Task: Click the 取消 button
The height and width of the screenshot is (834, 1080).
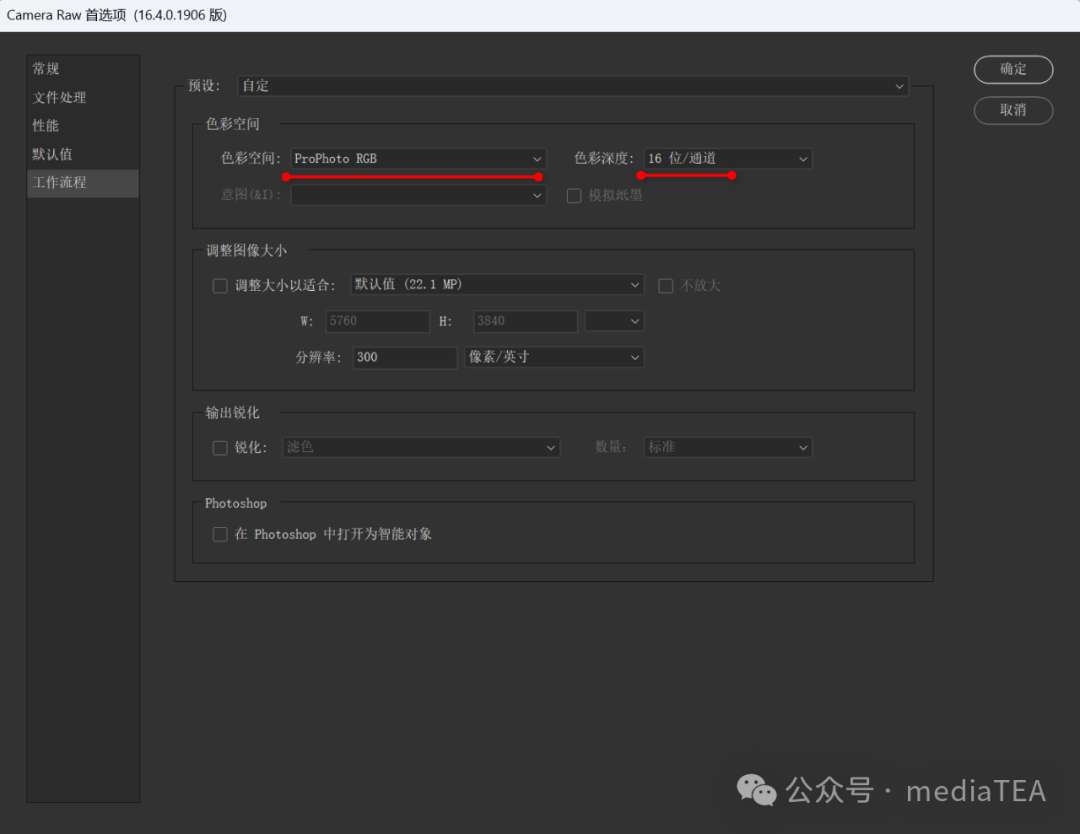Action: point(1013,110)
